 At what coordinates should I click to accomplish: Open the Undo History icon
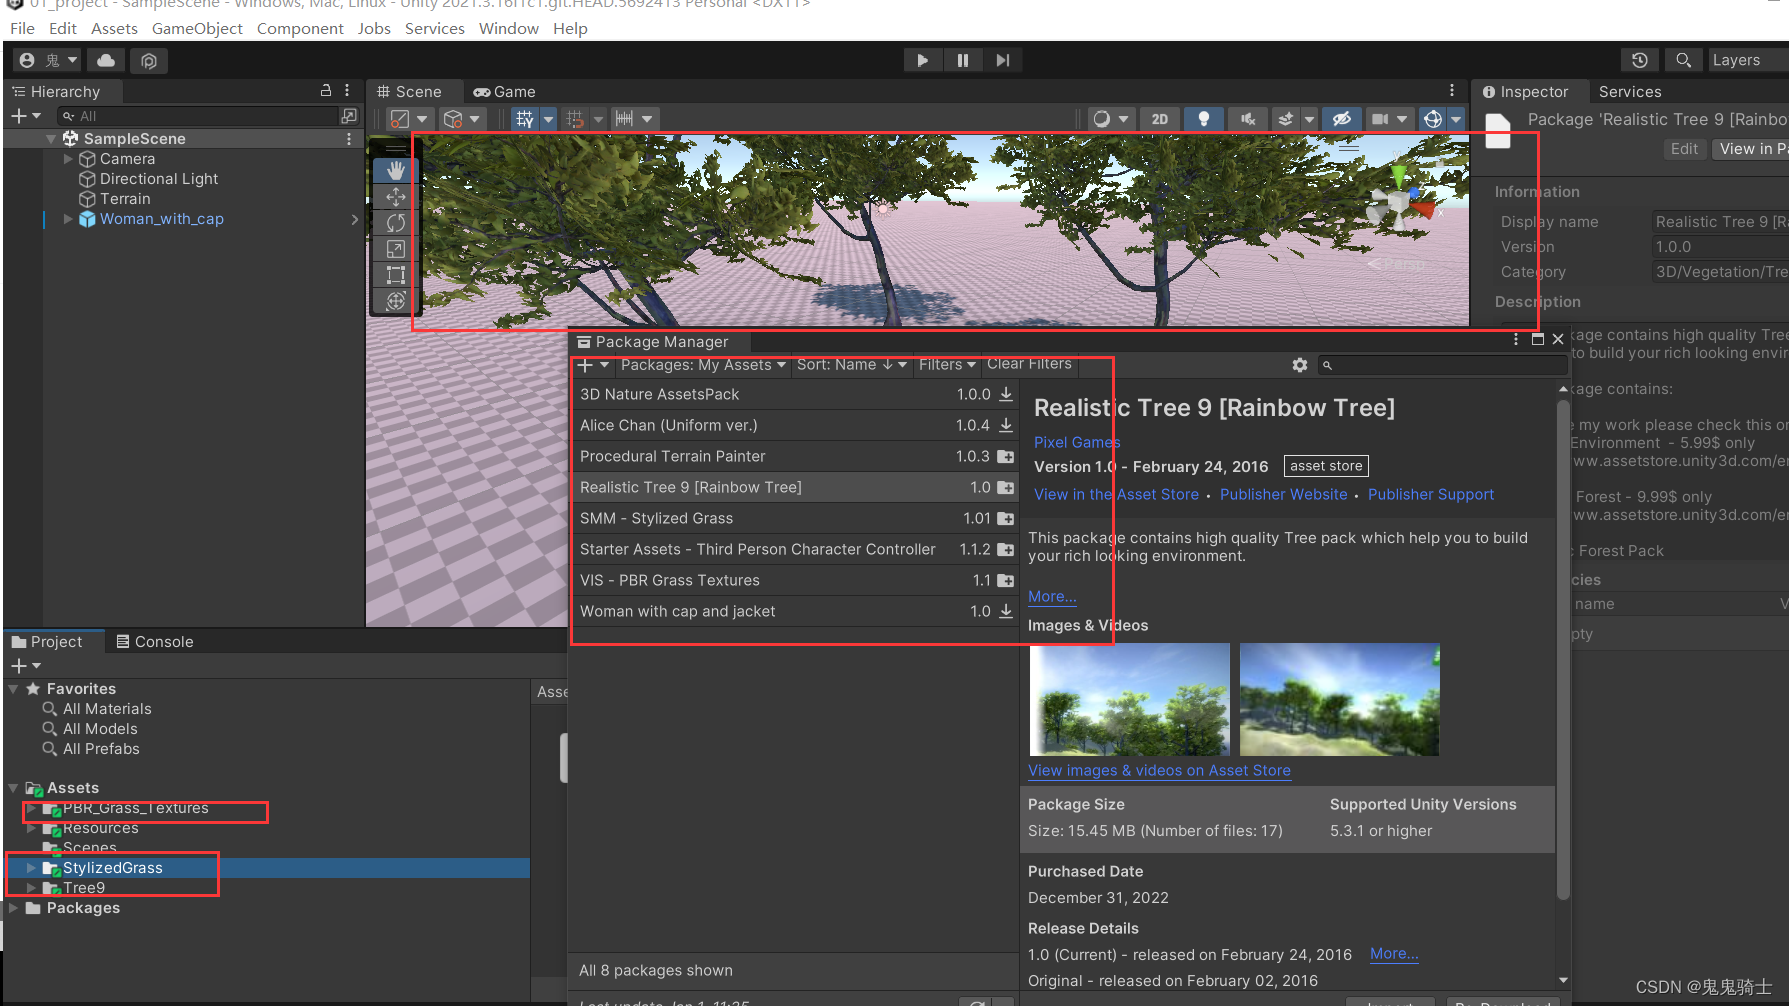tap(1640, 60)
